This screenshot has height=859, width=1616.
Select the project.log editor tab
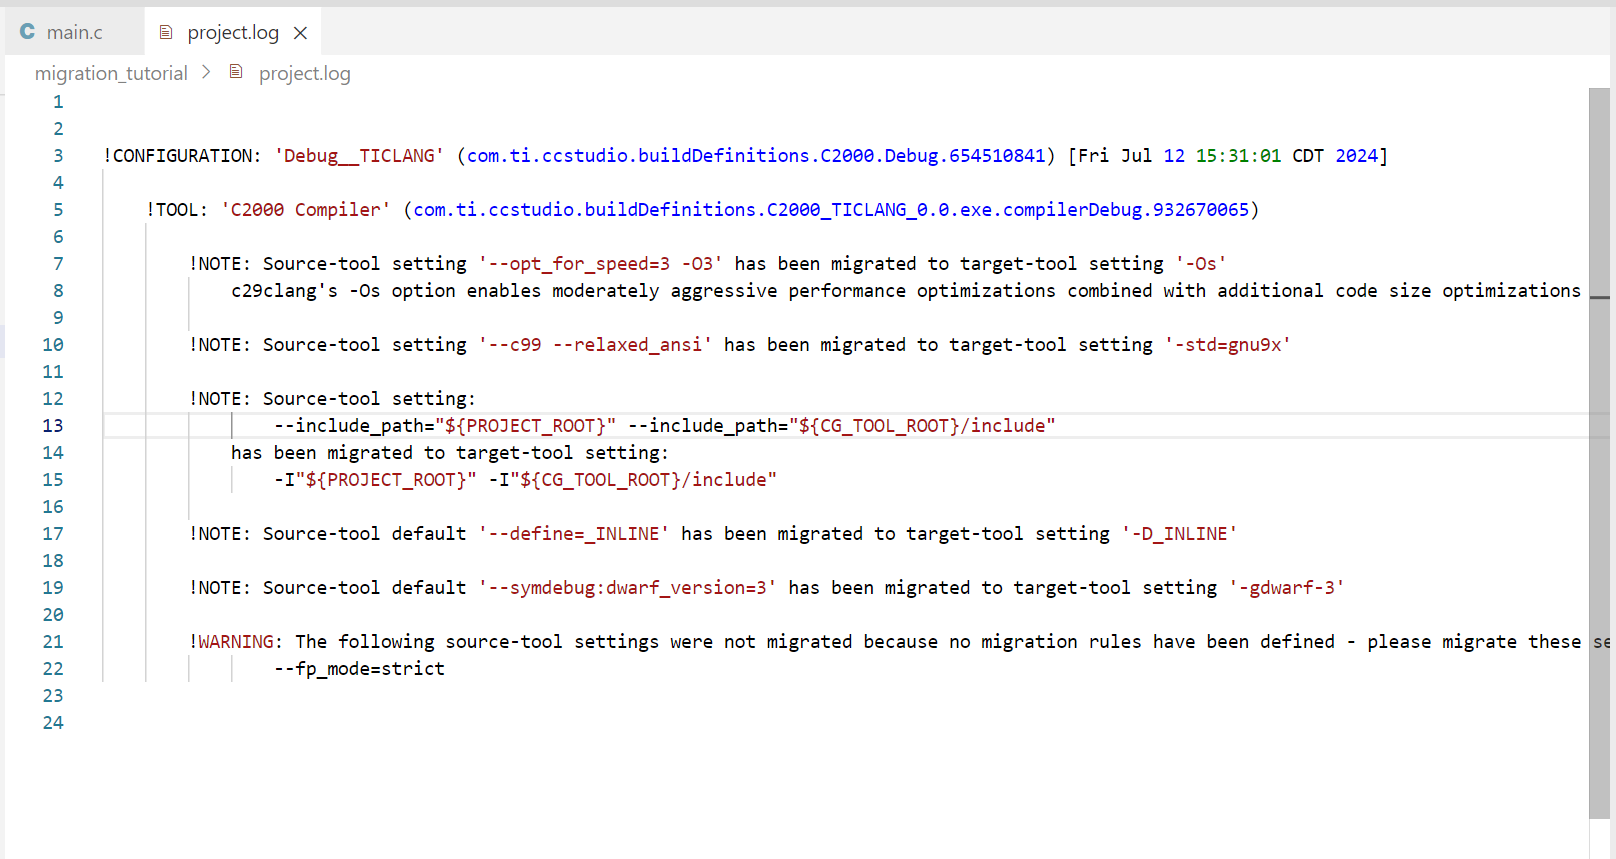[232, 33]
